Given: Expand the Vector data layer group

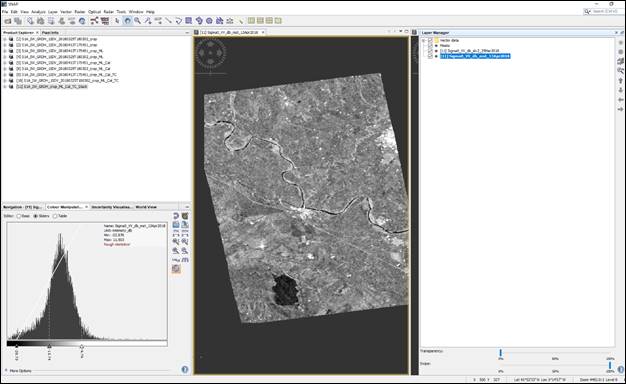Looking at the screenshot, I should 424,40.
